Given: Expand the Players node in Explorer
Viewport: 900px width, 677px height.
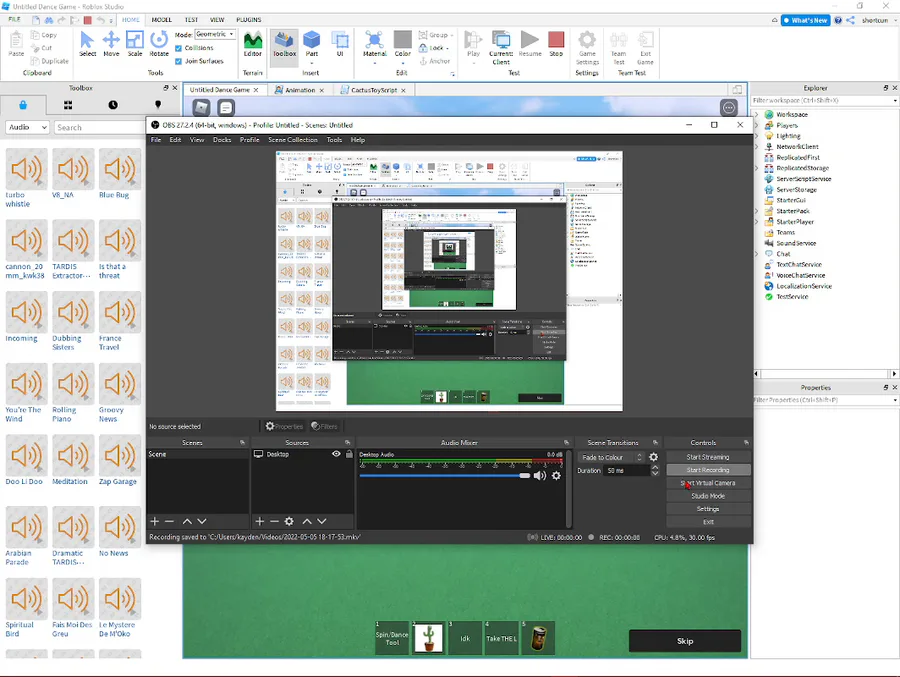Looking at the screenshot, I should pyautogui.click(x=757, y=125).
